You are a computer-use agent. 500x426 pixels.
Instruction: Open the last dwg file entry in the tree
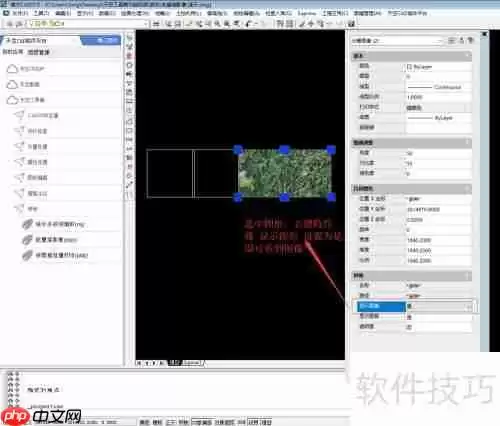click(x=61, y=255)
